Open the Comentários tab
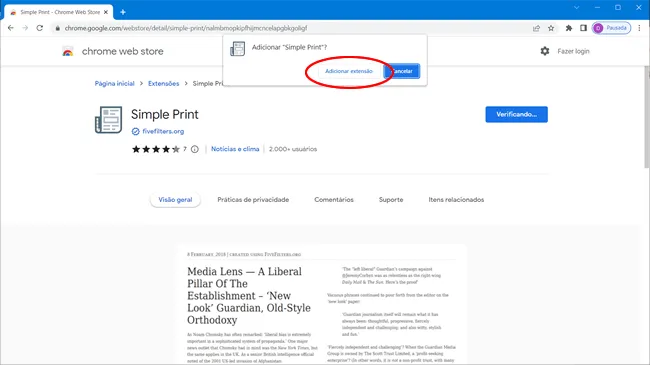Screen dimensions: 650x365 [x=334, y=200]
